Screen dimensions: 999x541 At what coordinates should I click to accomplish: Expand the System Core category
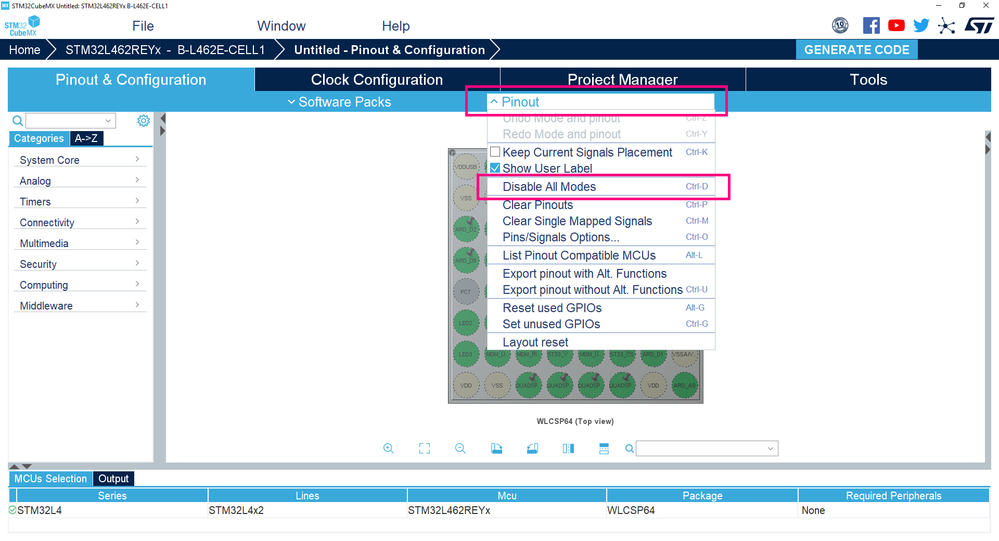coord(80,160)
